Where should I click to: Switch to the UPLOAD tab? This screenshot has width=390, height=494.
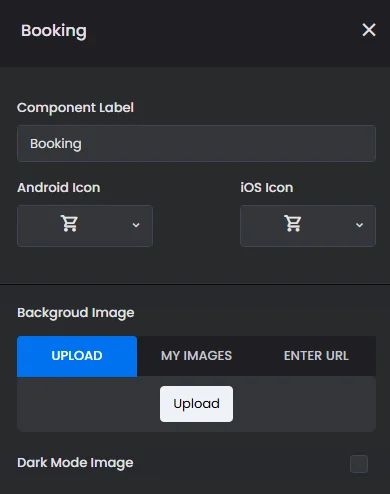(x=77, y=356)
